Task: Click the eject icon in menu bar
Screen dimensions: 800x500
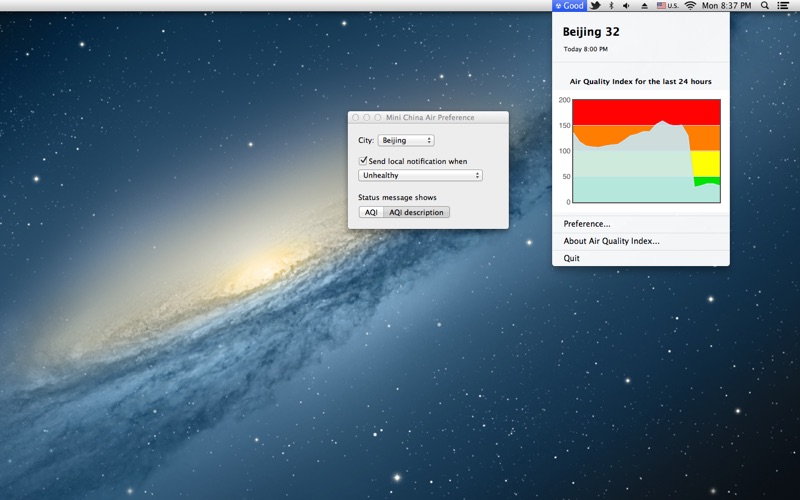Action: (x=644, y=6)
